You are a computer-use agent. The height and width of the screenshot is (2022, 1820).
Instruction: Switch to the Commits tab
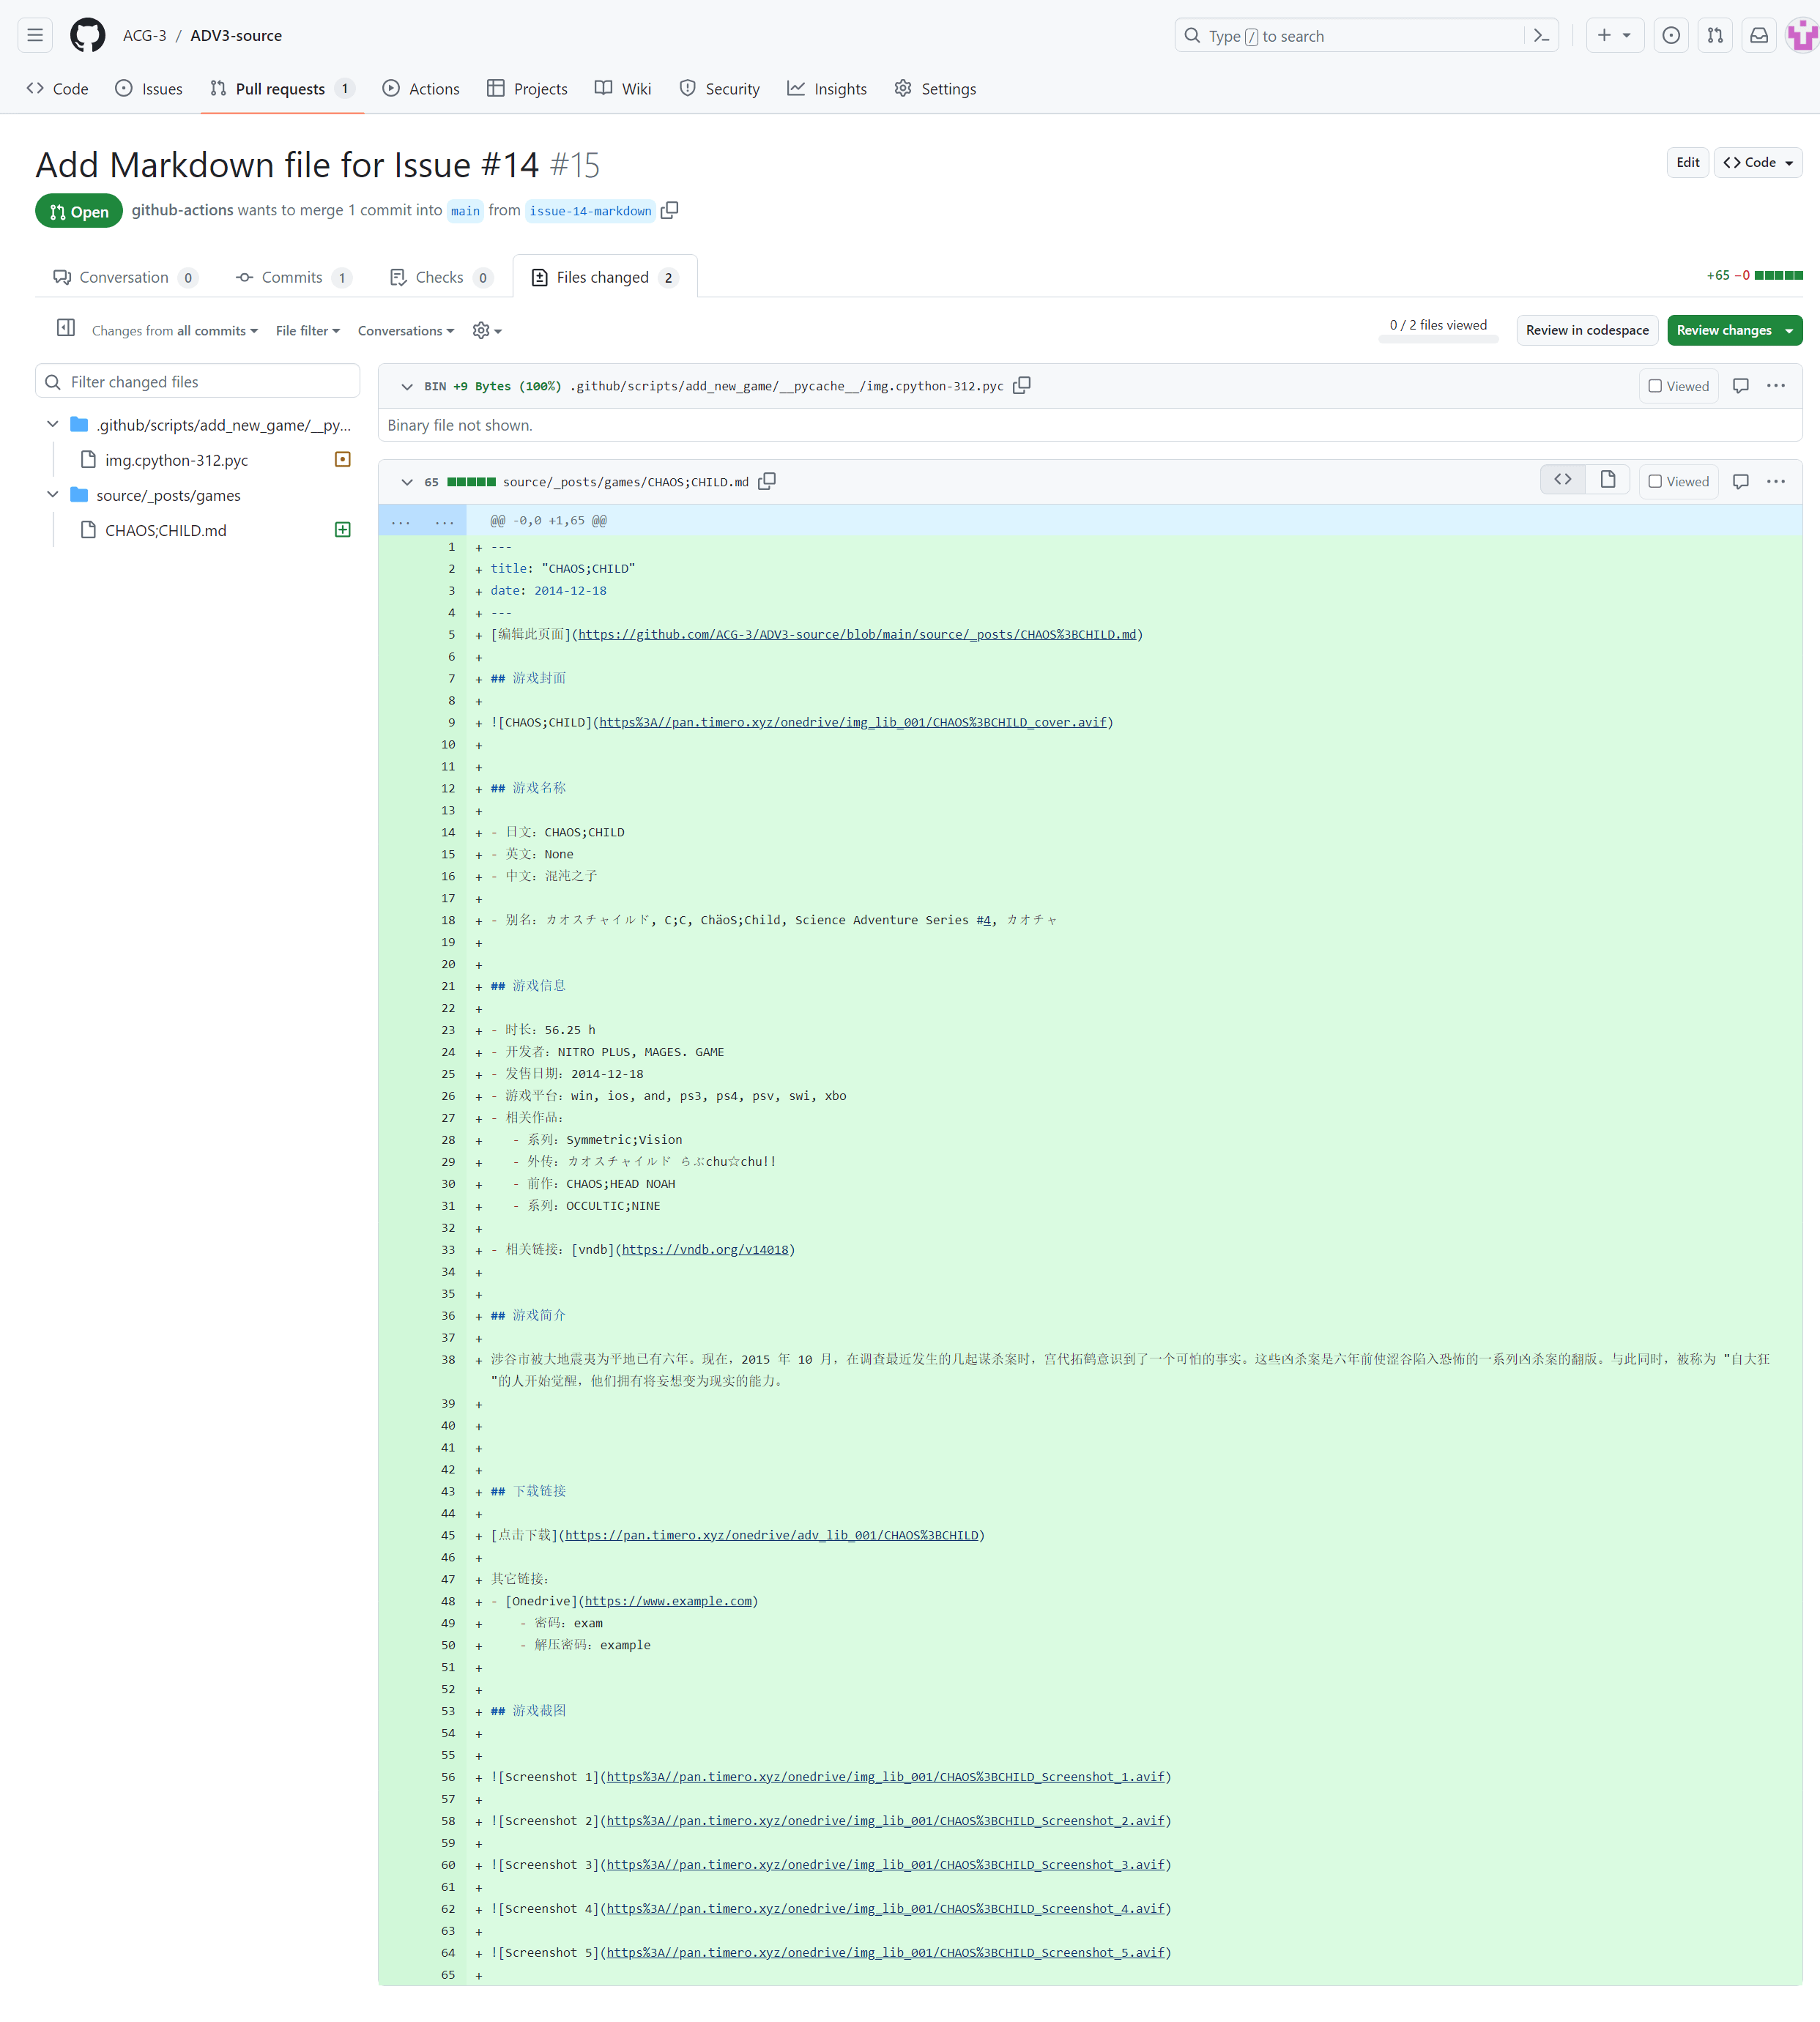(292, 277)
